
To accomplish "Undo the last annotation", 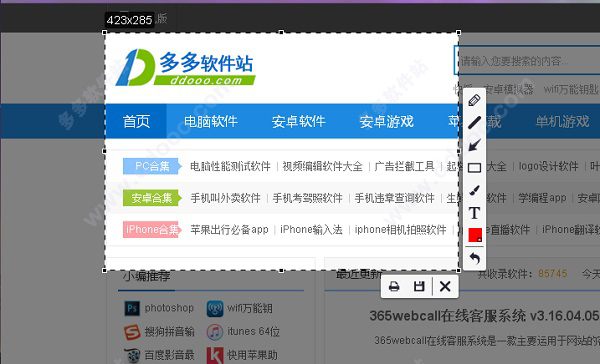I will click(474, 258).
